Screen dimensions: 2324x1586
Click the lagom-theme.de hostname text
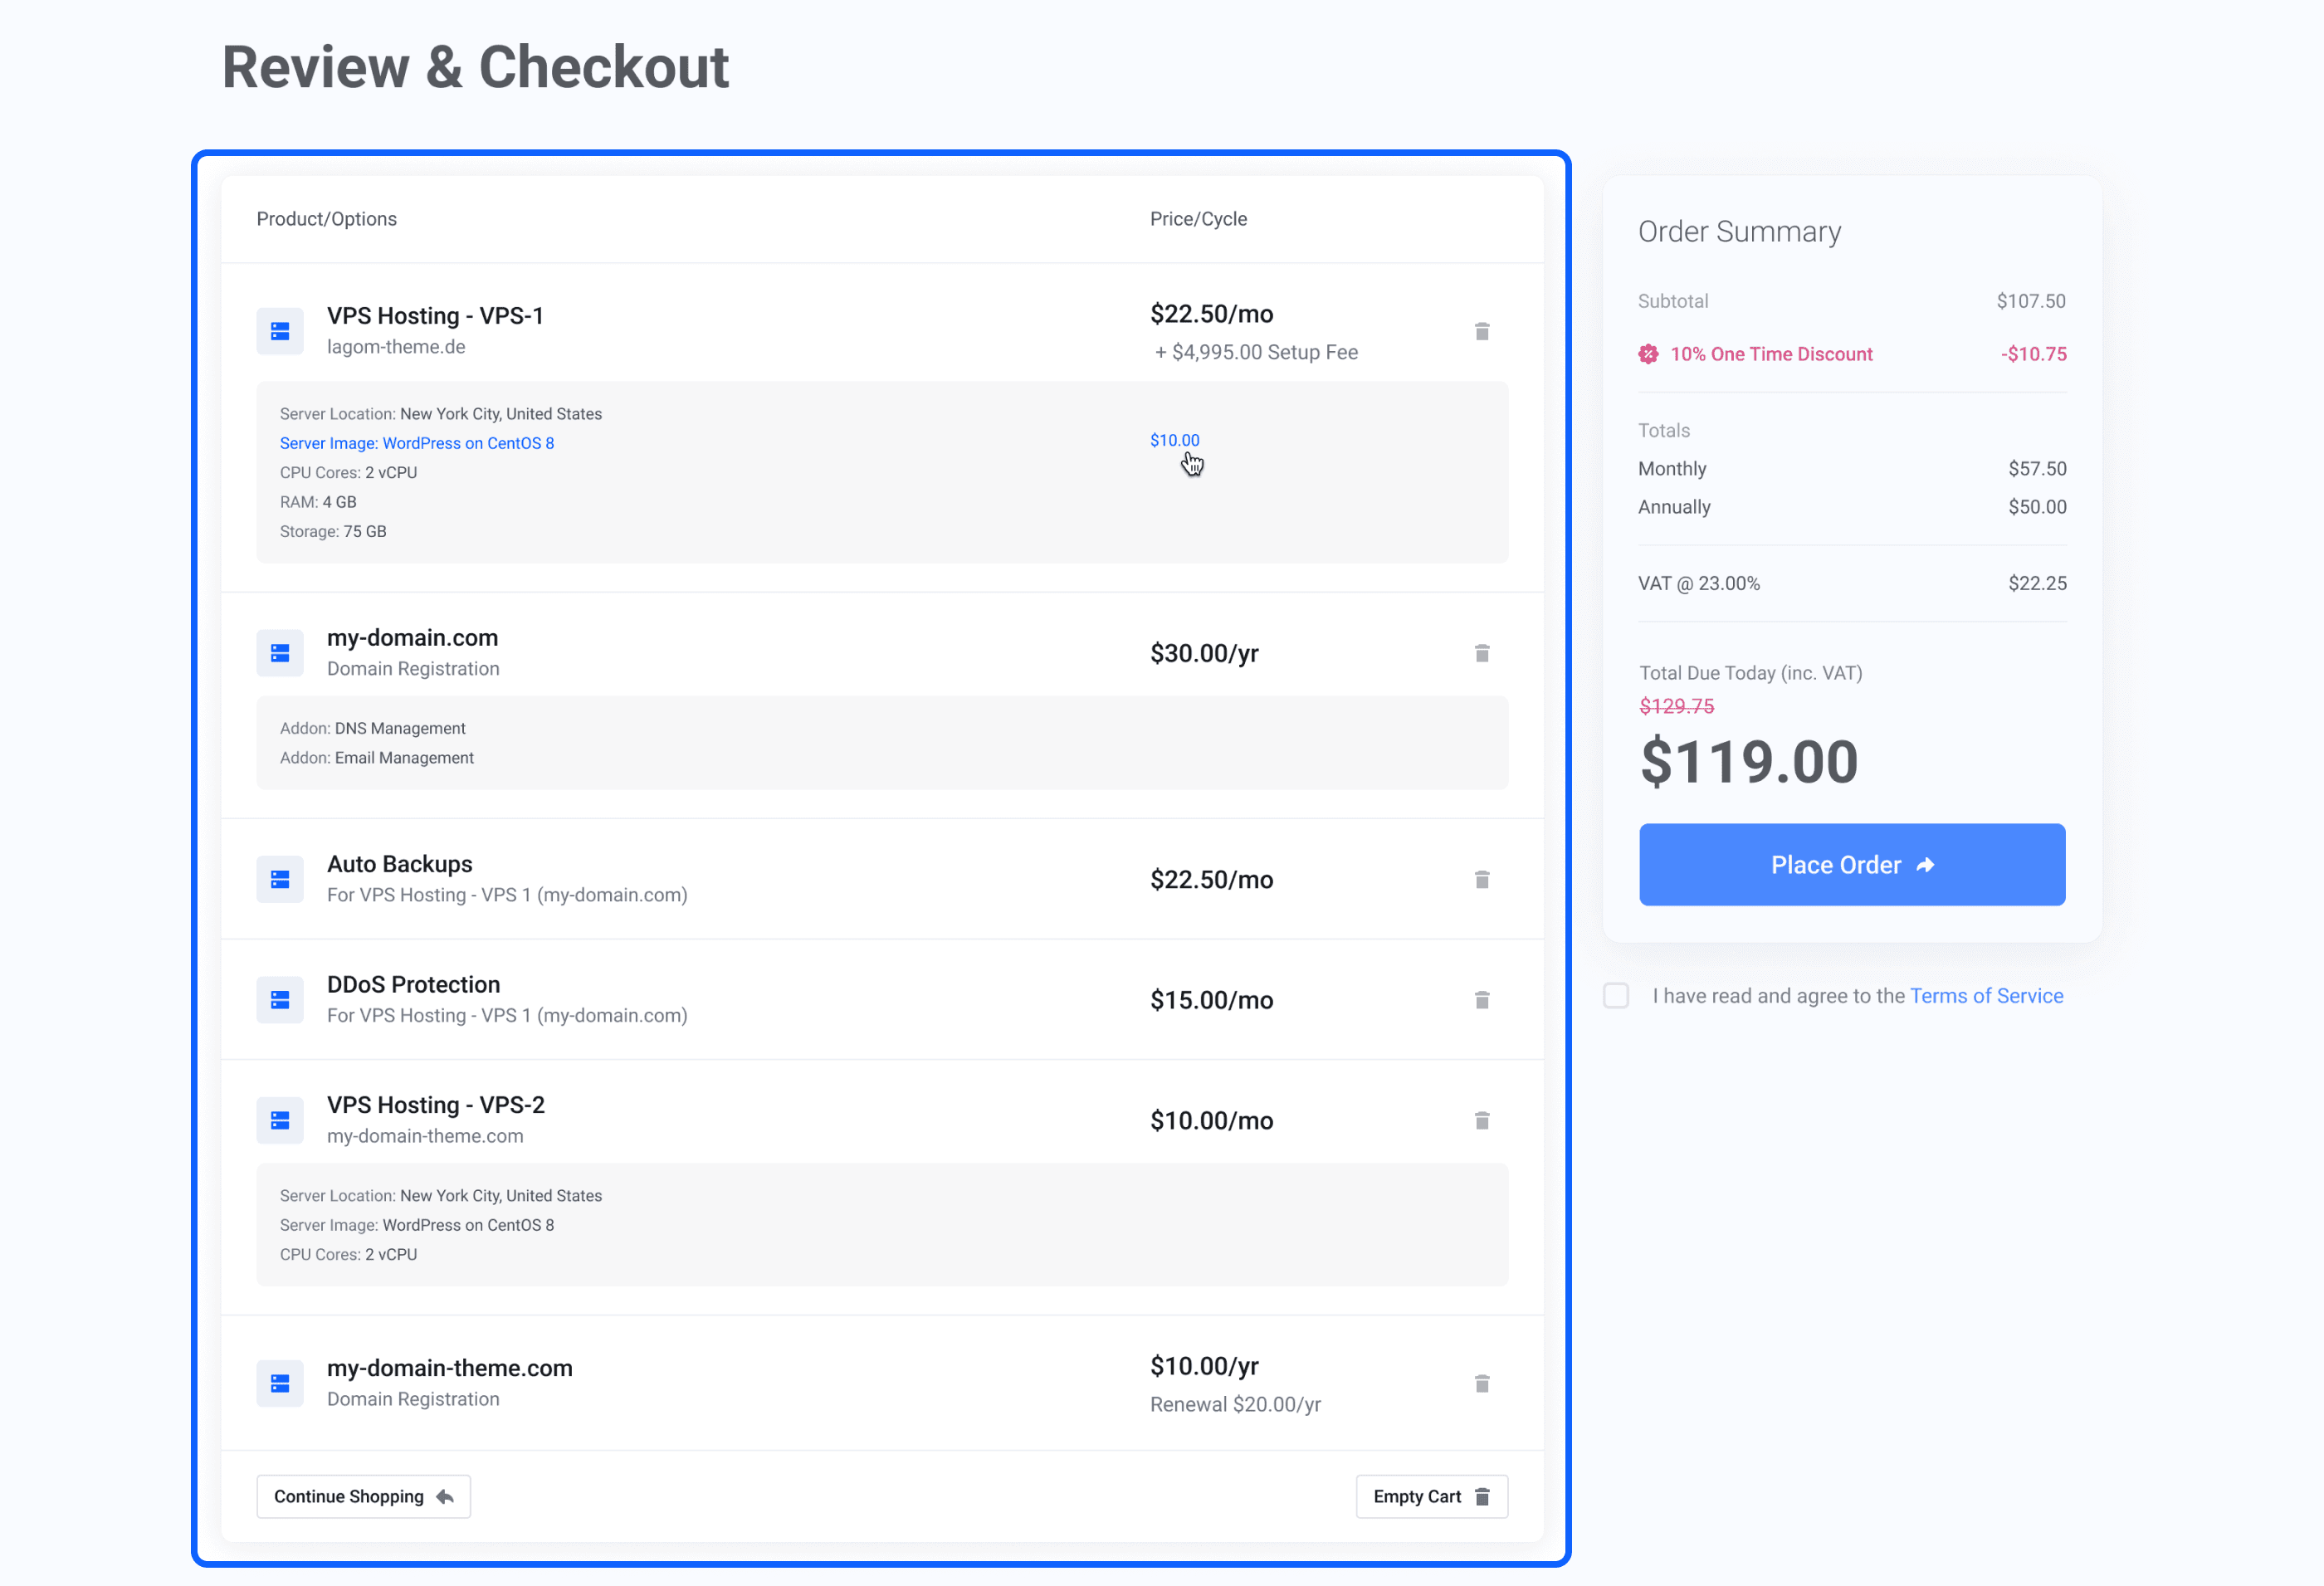[395, 347]
